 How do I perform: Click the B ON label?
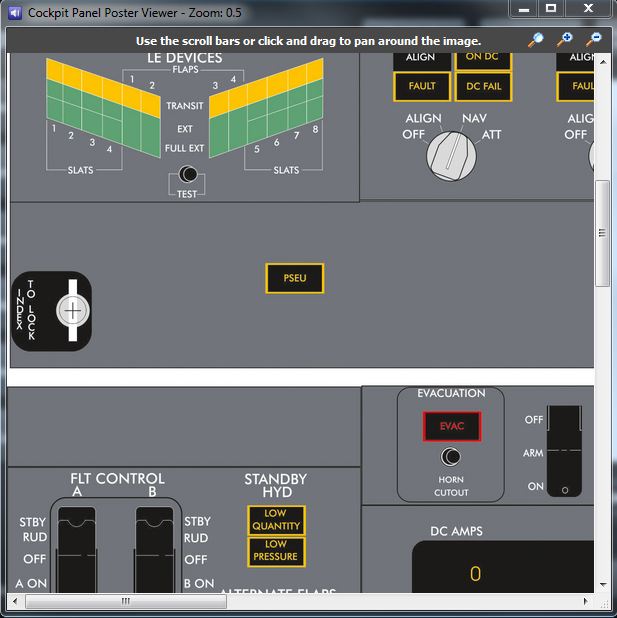199,583
